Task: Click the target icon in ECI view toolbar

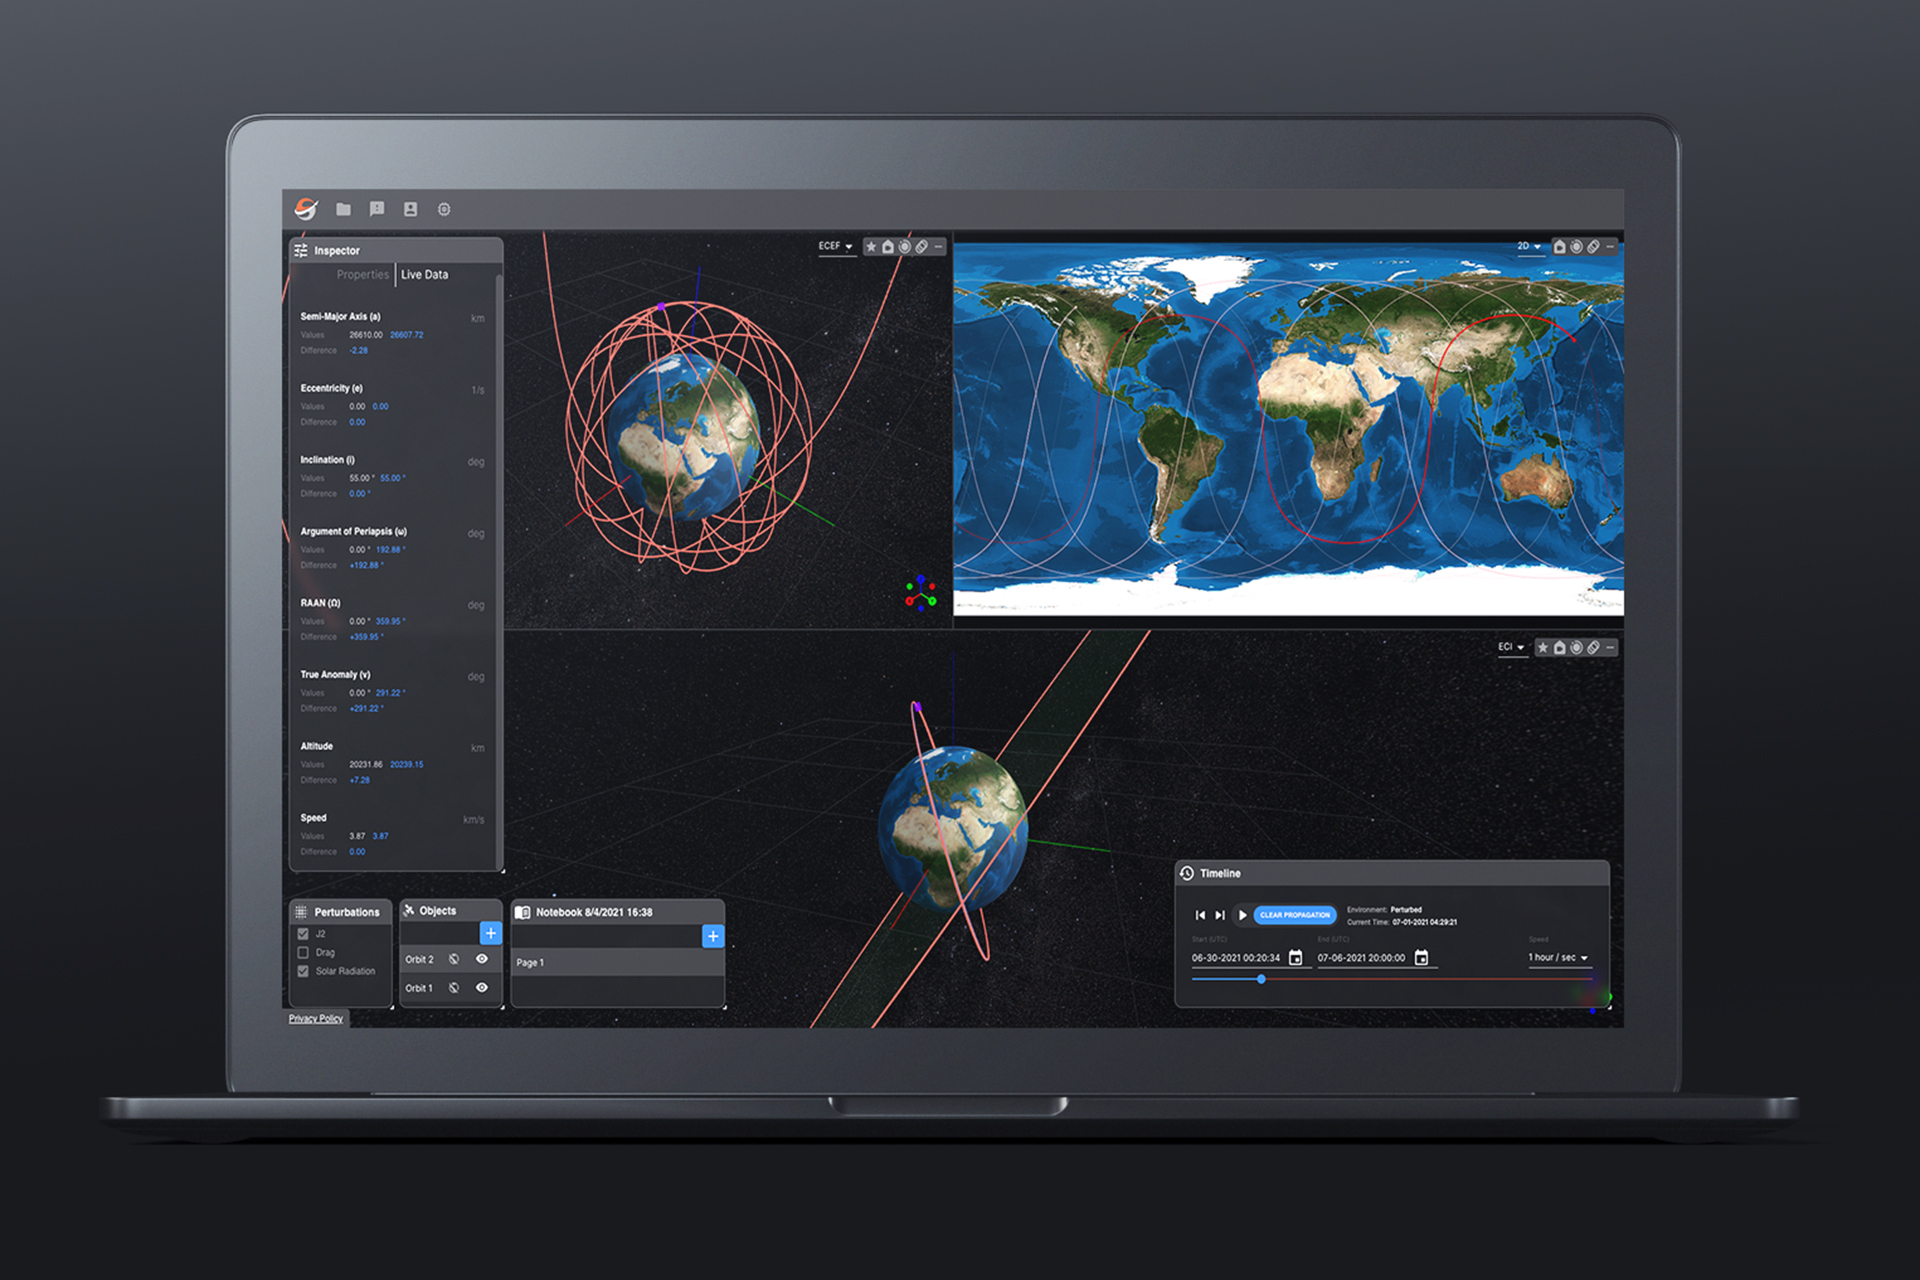Action: tap(1577, 648)
